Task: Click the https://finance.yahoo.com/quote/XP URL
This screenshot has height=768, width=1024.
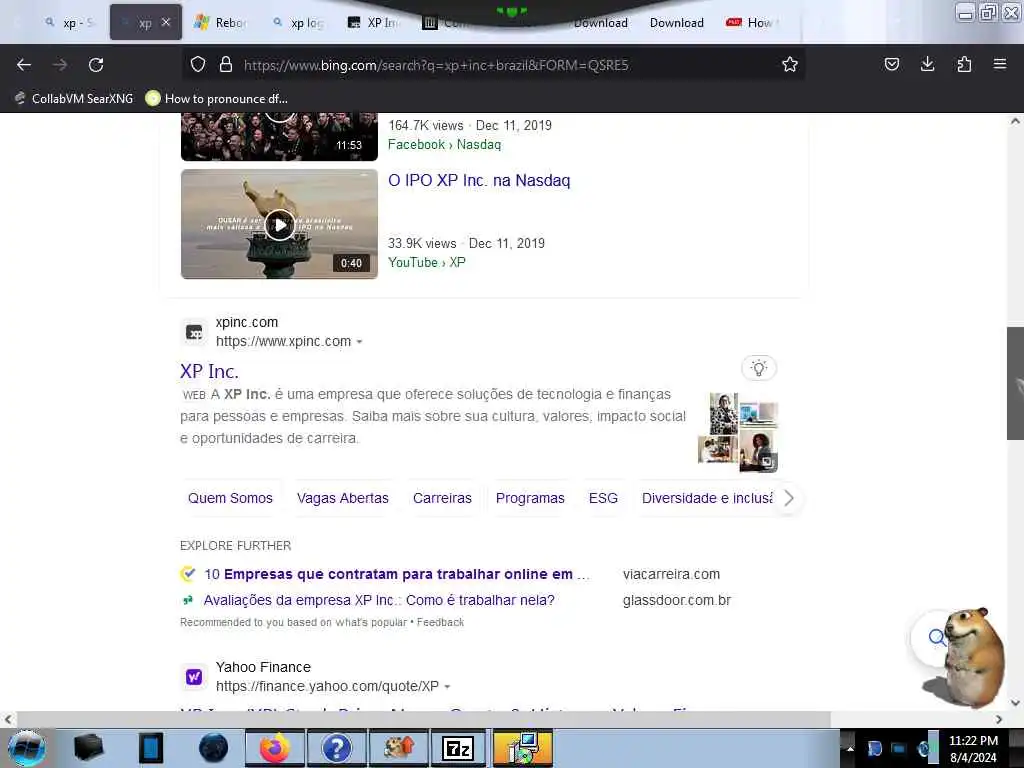Action: pos(327,686)
